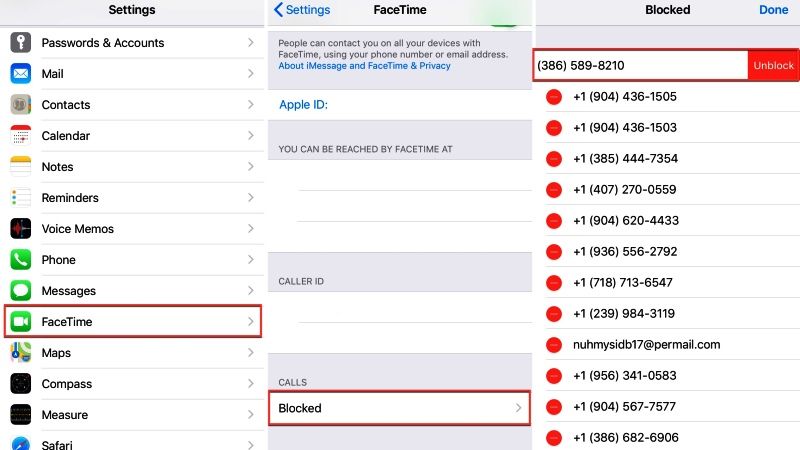This screenshot has width=800, height=450.
Task: Open the Blocked list via its chevron
Action: pyautogui.click(x=518, y=408)
